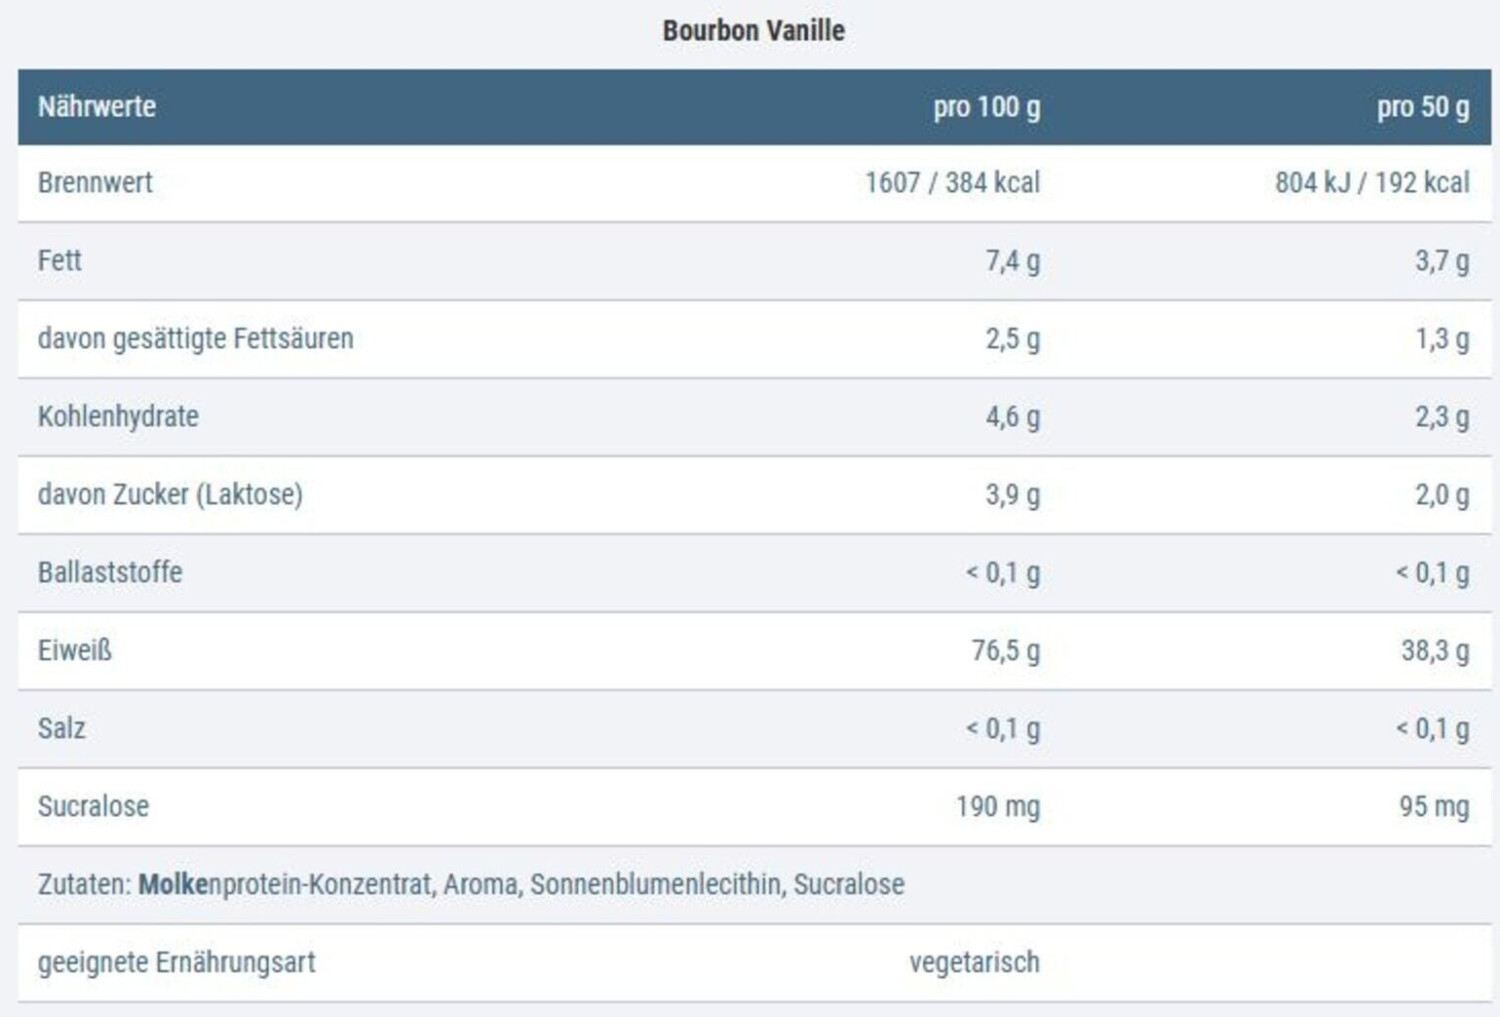Click the "Bourbon Vanille" table title
1500x1017 pixels.
[x=753, y=31]
